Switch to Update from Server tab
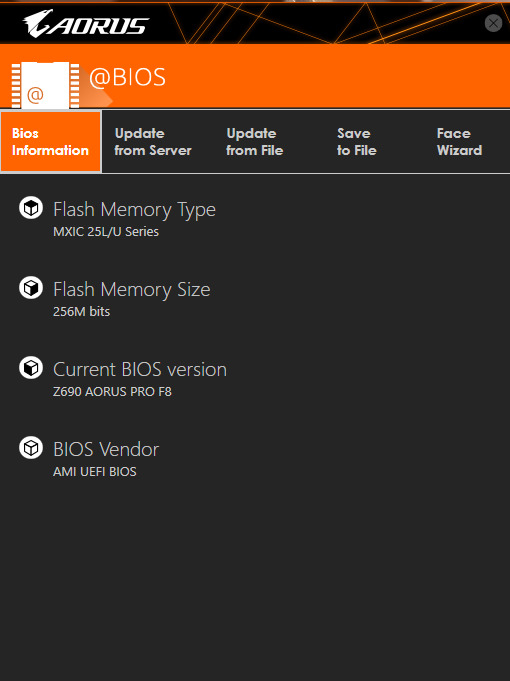Viewport: 510px width, 681px height. coord(153,142)
